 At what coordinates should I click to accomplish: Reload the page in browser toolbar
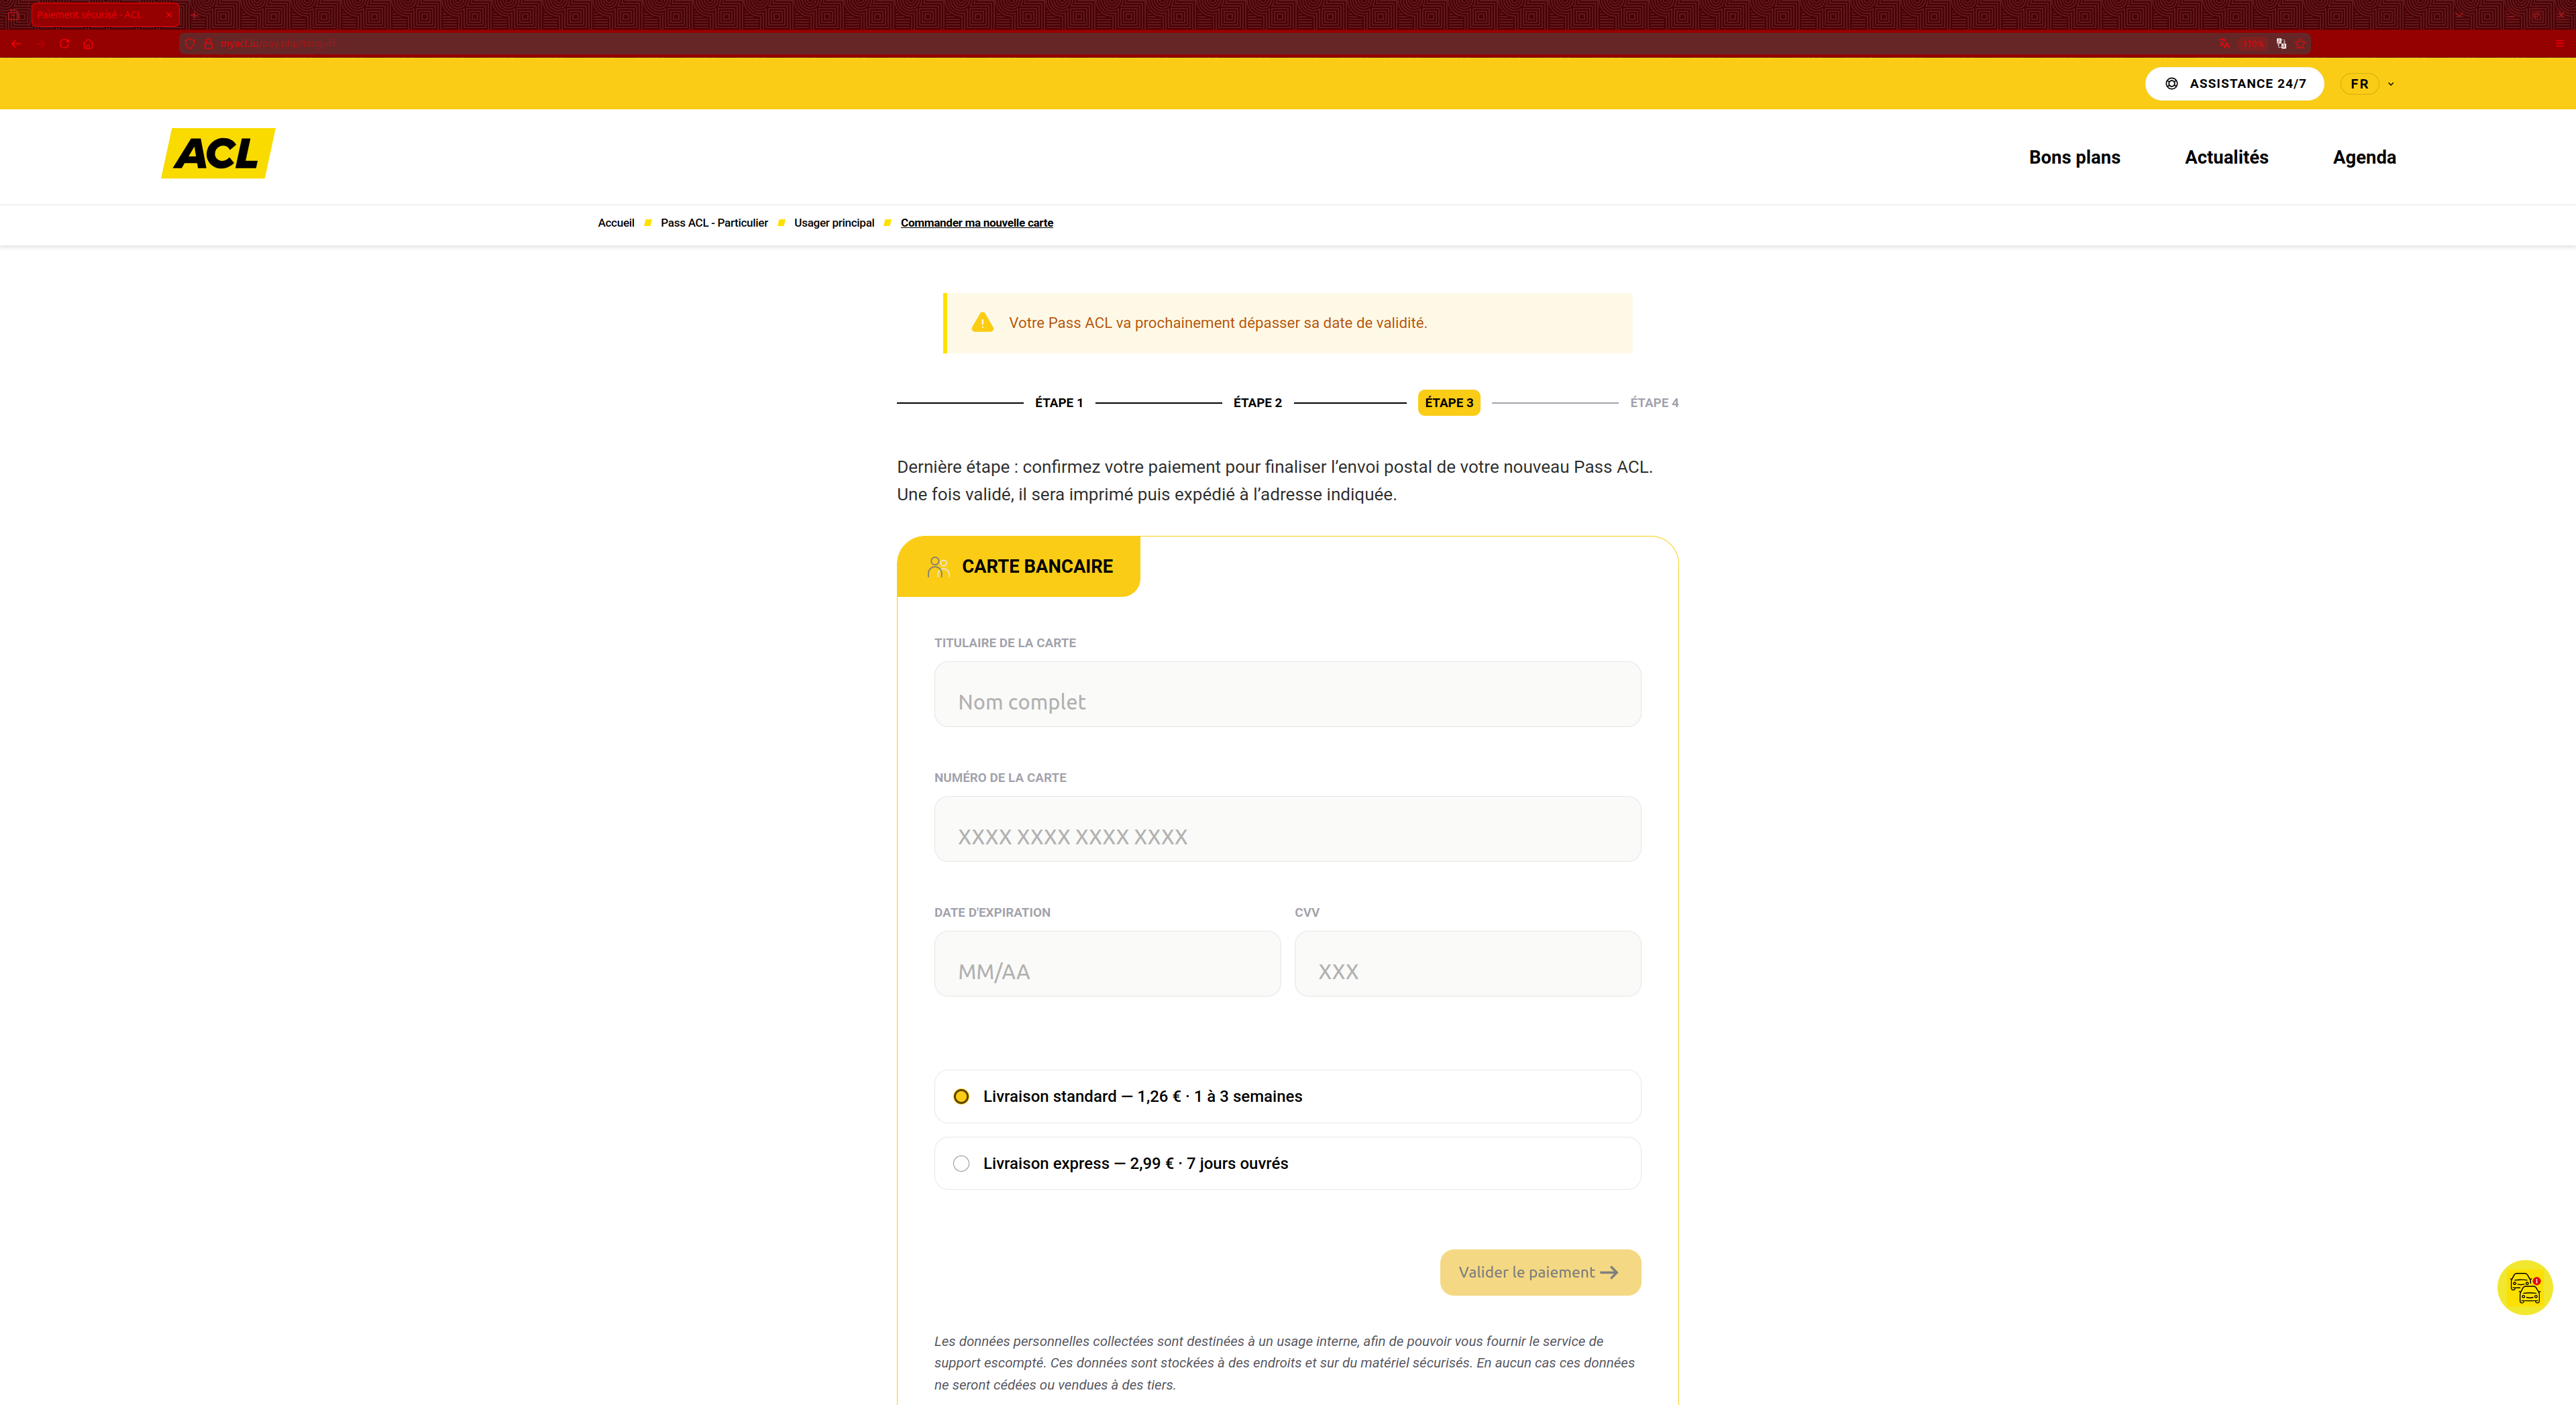click(64, 44)
